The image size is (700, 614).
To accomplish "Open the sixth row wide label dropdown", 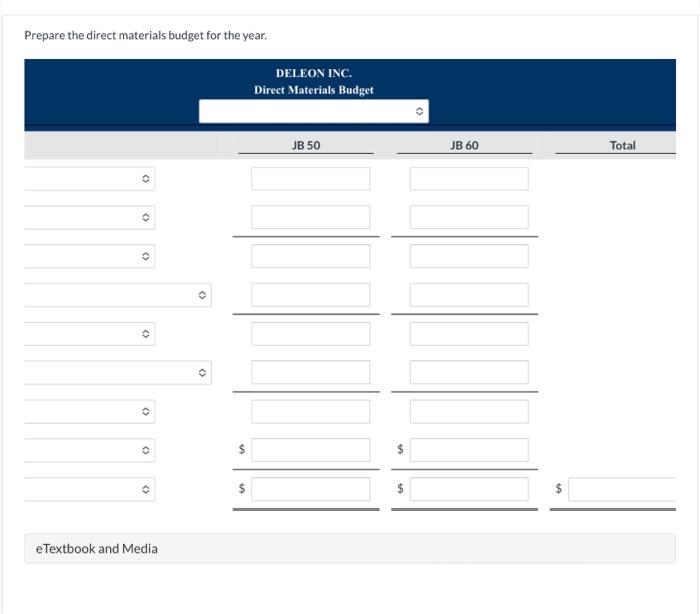I will (x=118, y=373).
